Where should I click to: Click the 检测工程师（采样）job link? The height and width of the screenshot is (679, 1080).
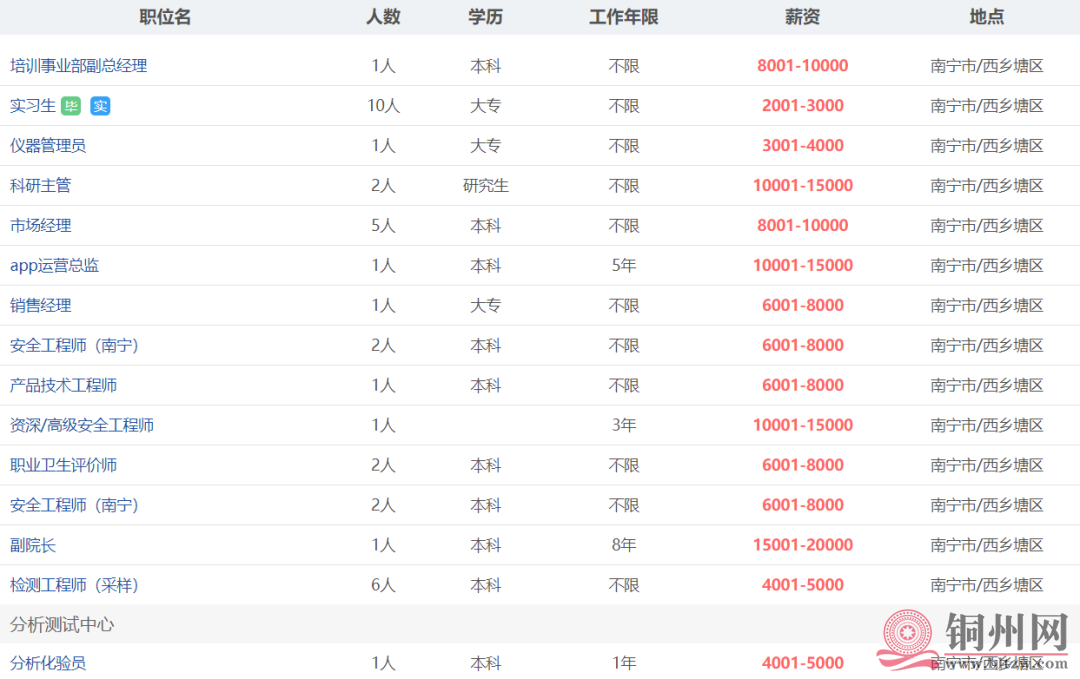[74, 585]
